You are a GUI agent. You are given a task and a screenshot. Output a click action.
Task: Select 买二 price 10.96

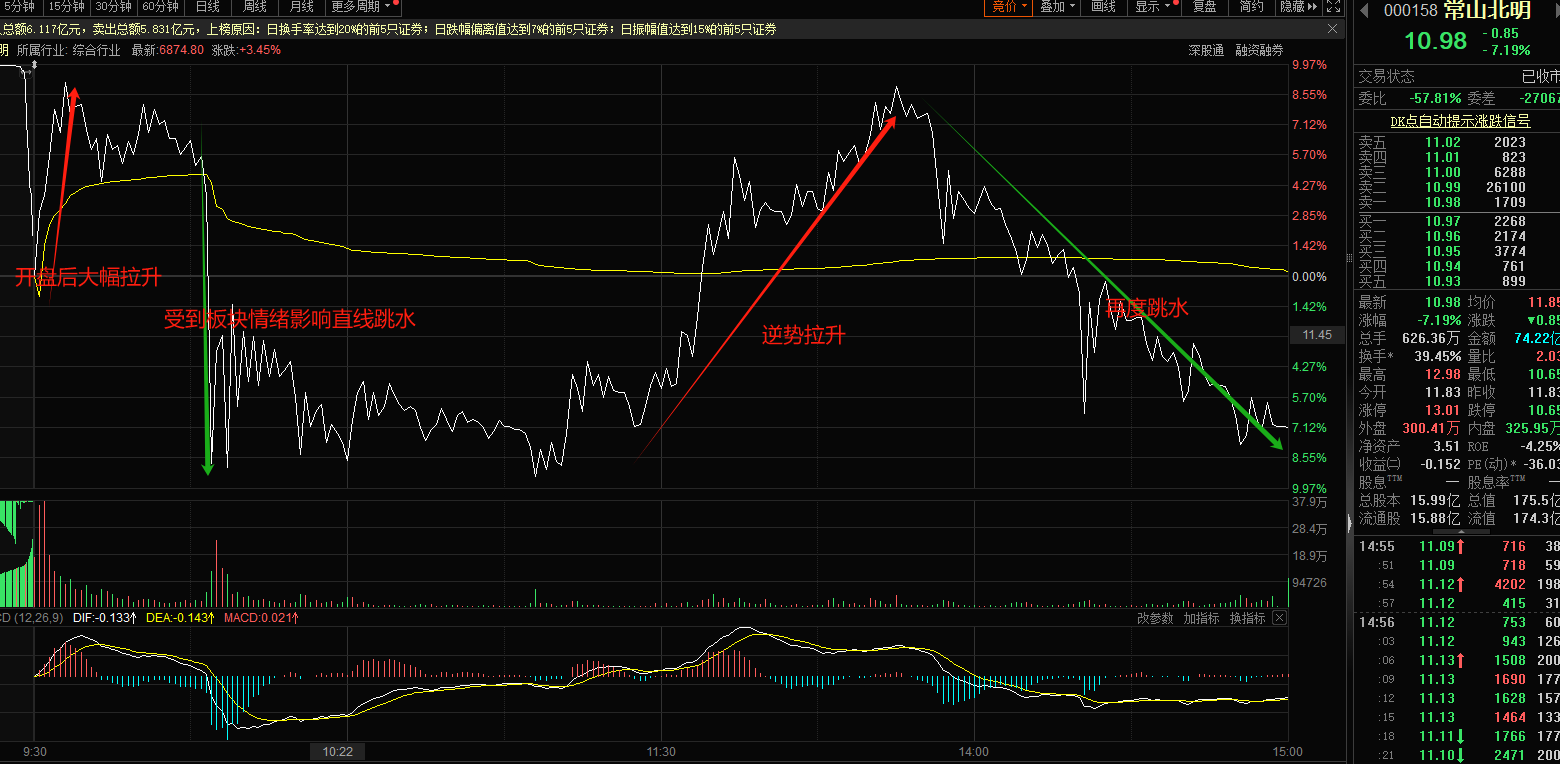pos(1443,236)
